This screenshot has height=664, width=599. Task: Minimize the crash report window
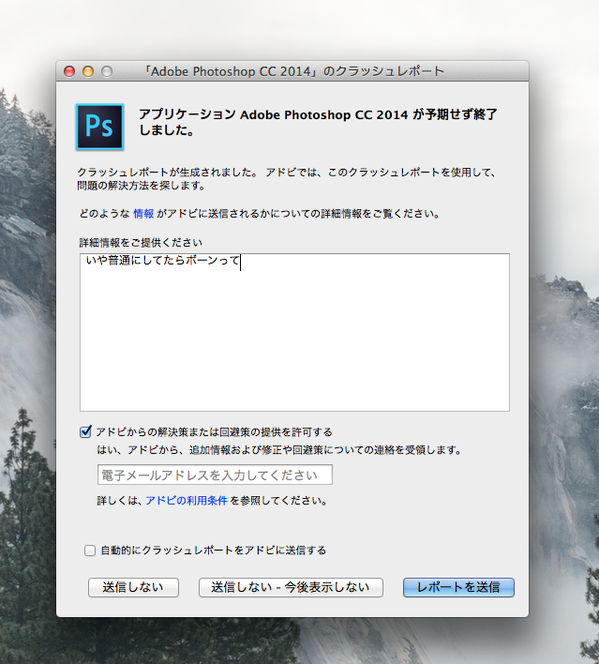[x=88, y=71]
